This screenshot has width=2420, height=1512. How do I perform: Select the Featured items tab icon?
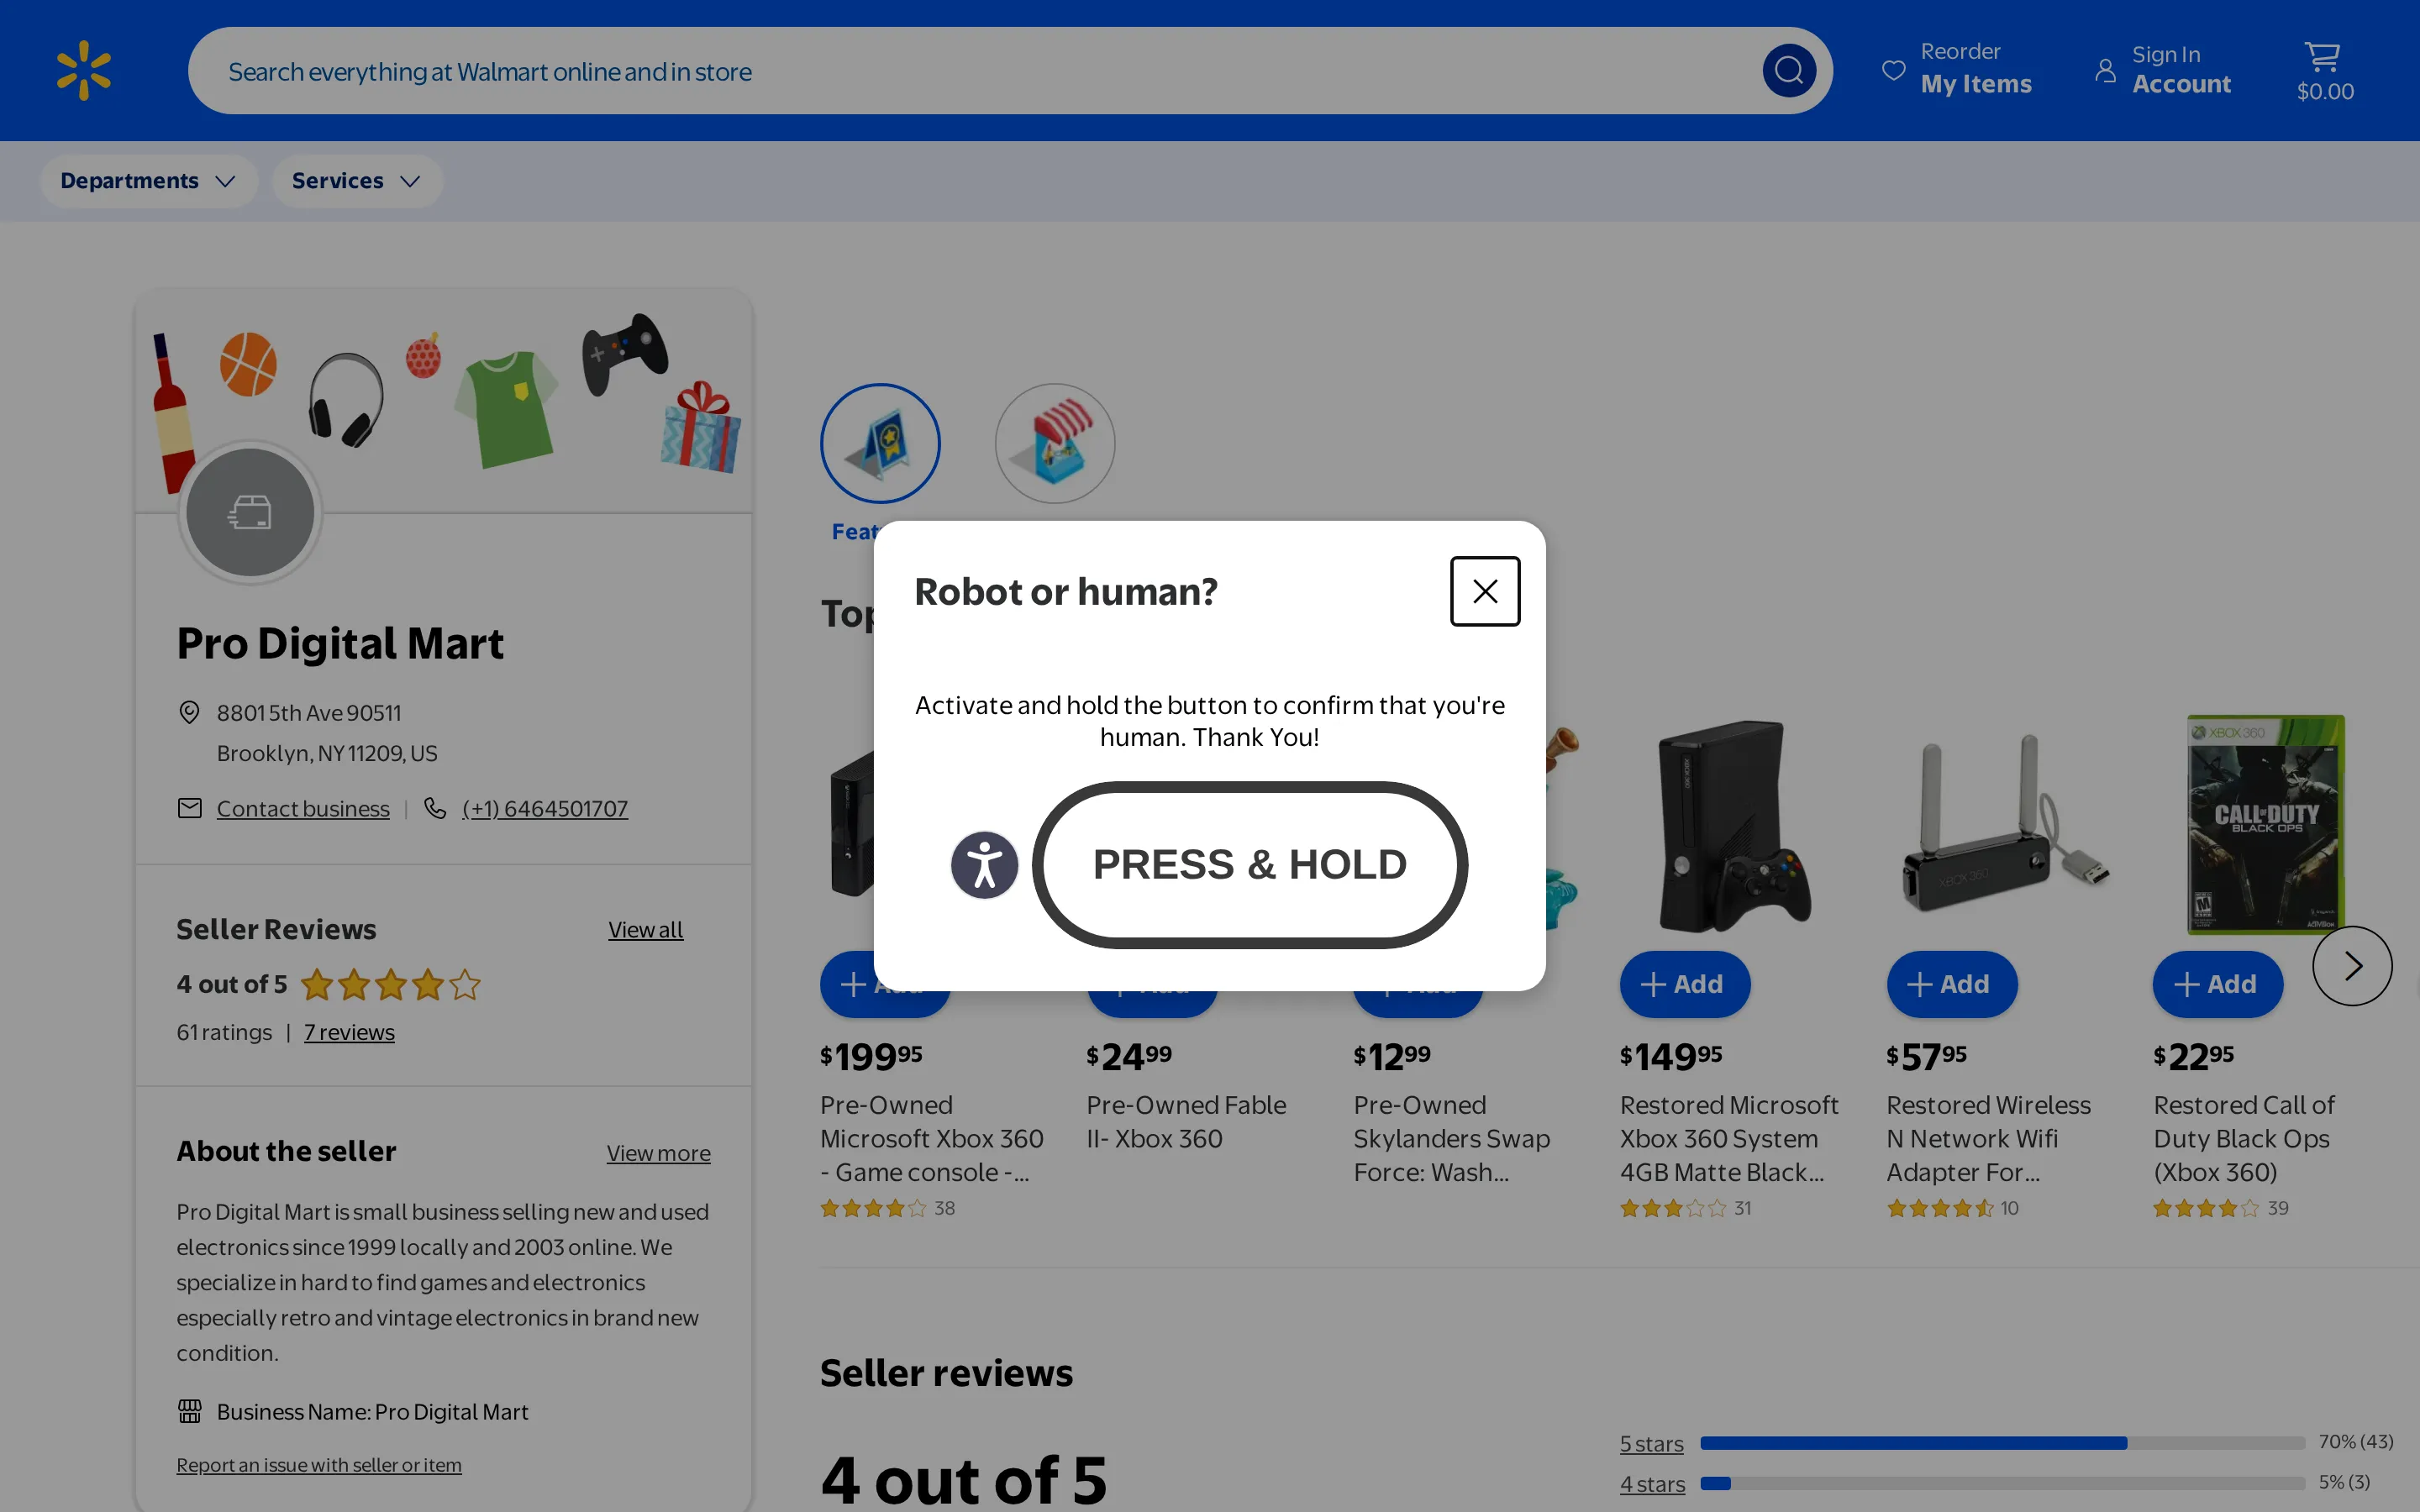pos(880,443)
